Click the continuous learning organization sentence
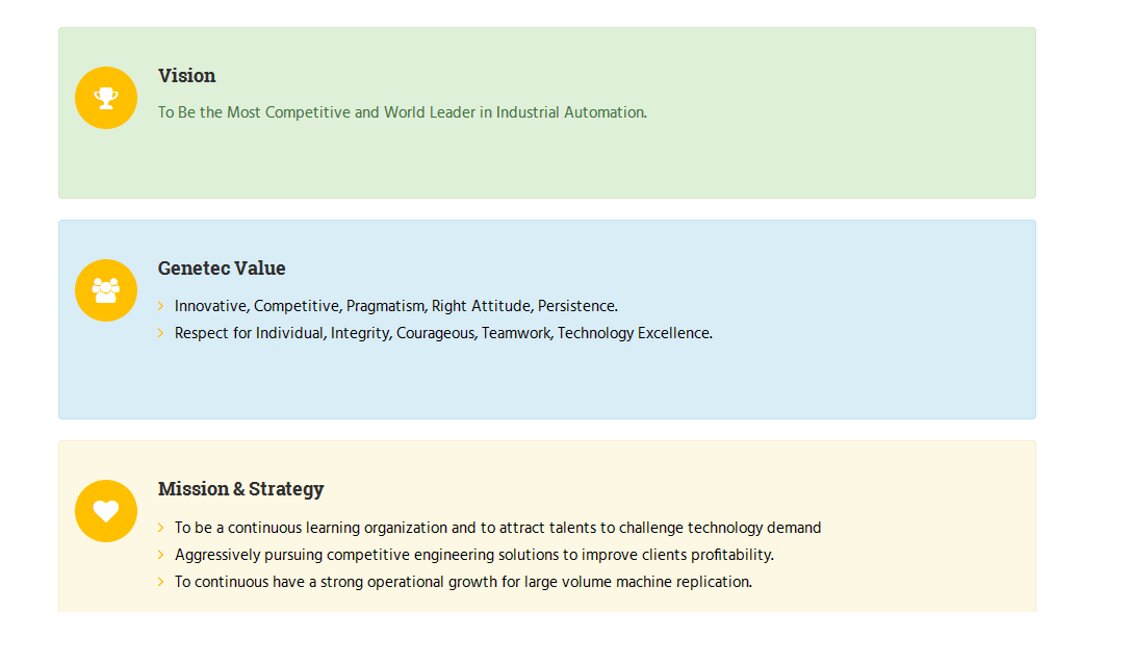 tap(498, 527)
